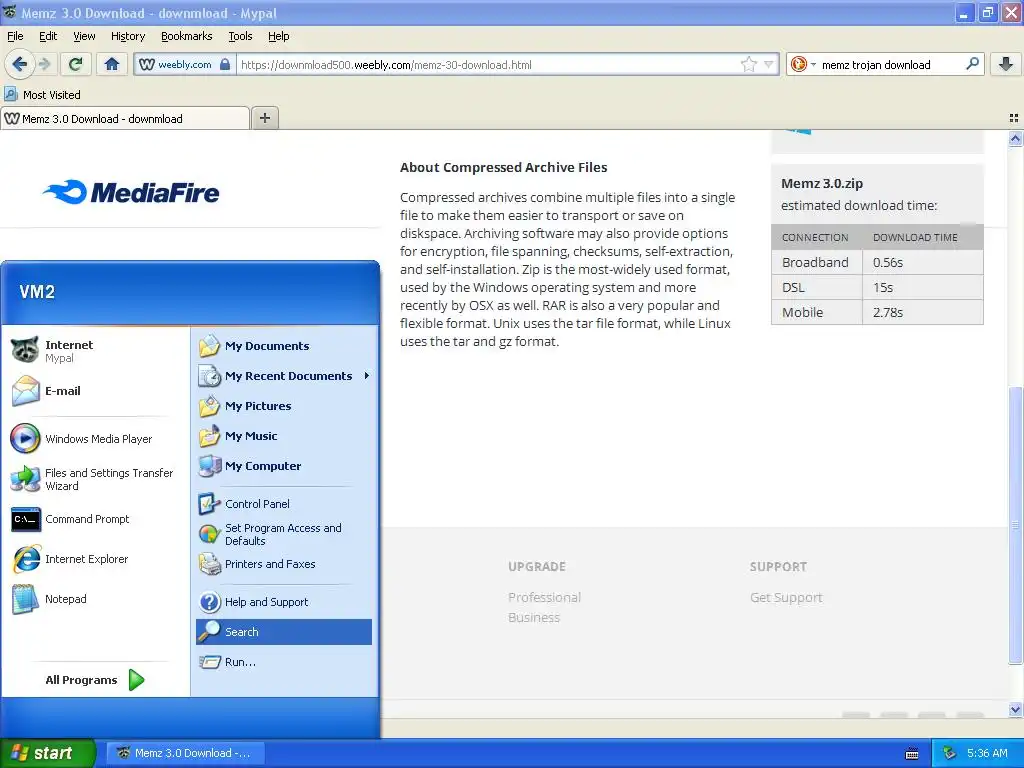1024x768 pixels.
Task: Click the magnifier in the search box
Action: [x=972, y=64]
